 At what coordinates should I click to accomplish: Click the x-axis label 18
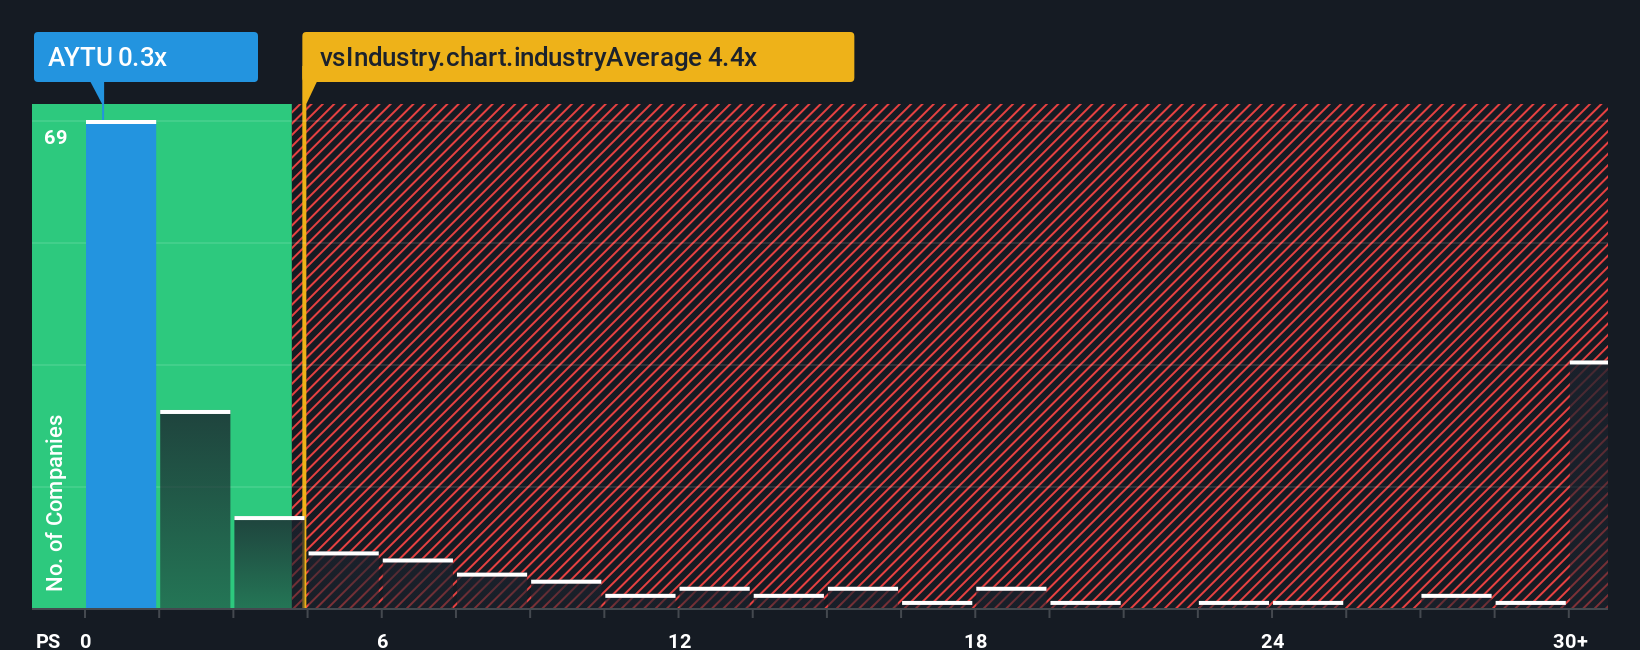coord(975,640)
